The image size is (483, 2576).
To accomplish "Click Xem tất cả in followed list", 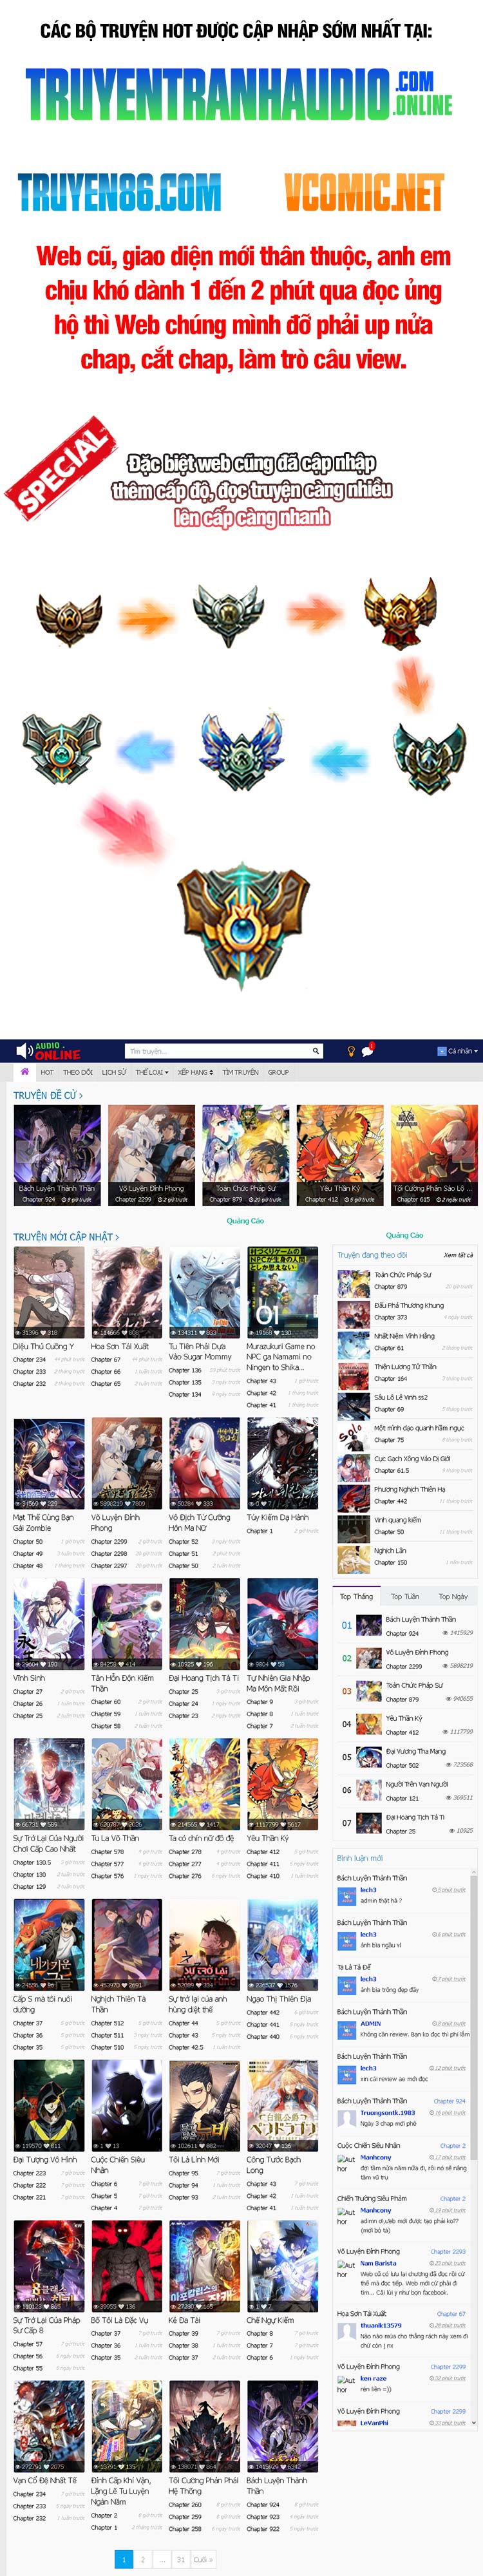I will pyautogui.click(x=457, y=1254).
